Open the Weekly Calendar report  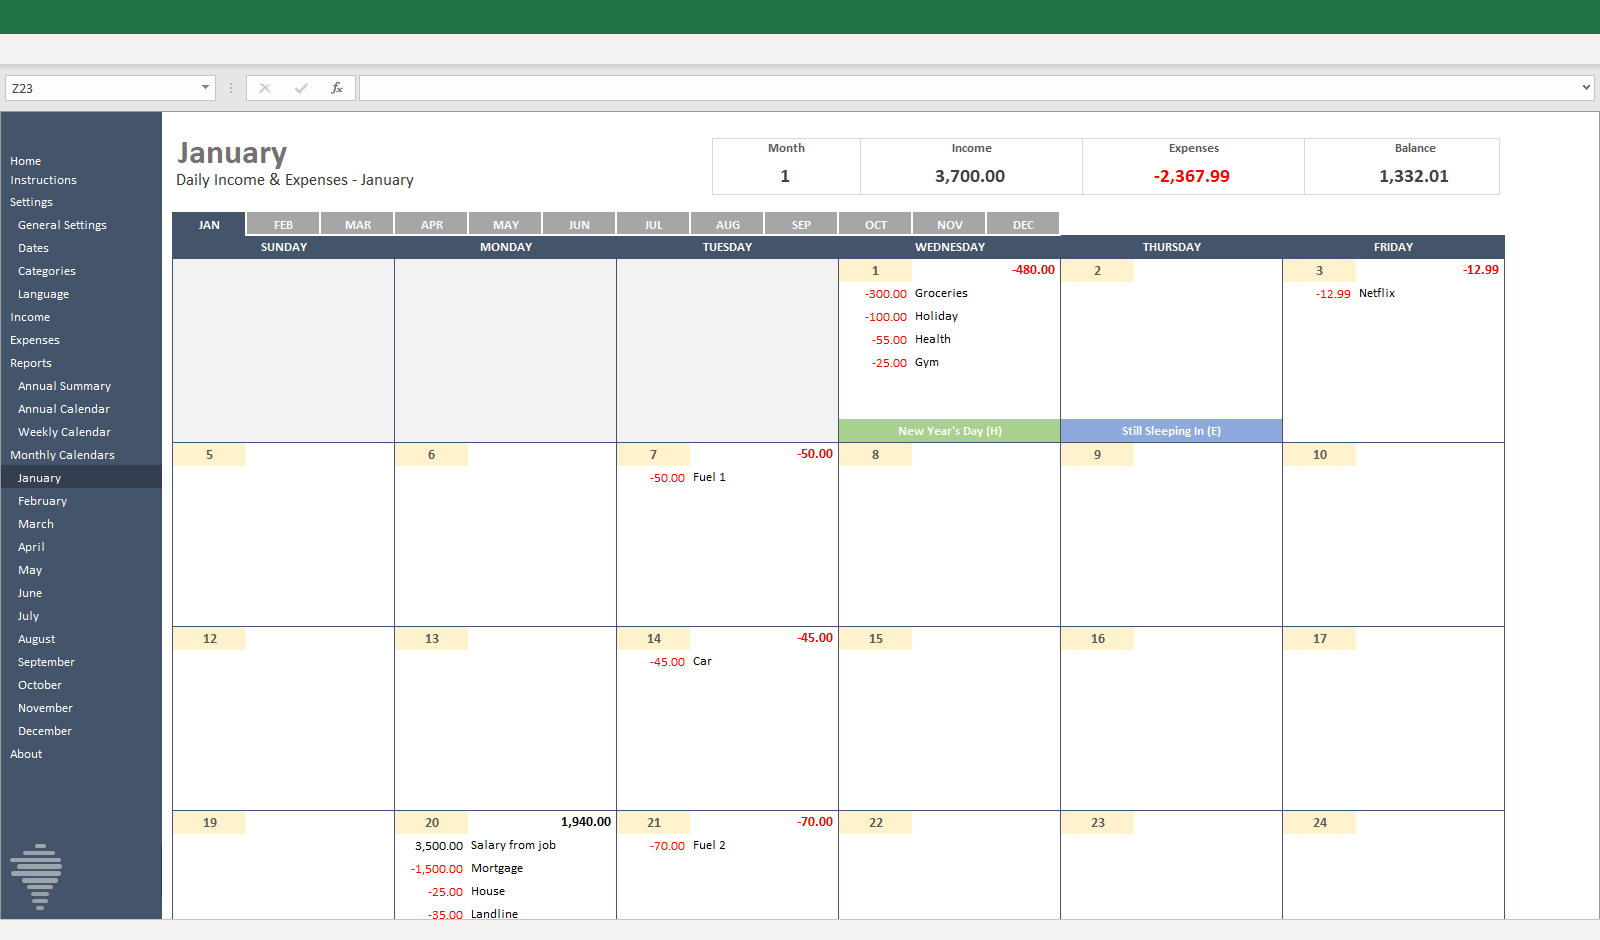(x=64, y=432)
